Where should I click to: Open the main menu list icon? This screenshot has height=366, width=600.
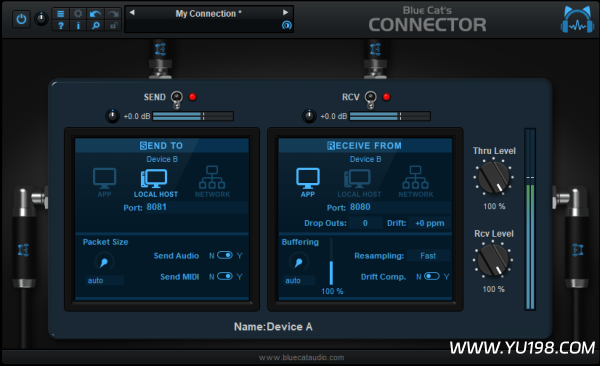pyautogui.click(x=60, y=14)
